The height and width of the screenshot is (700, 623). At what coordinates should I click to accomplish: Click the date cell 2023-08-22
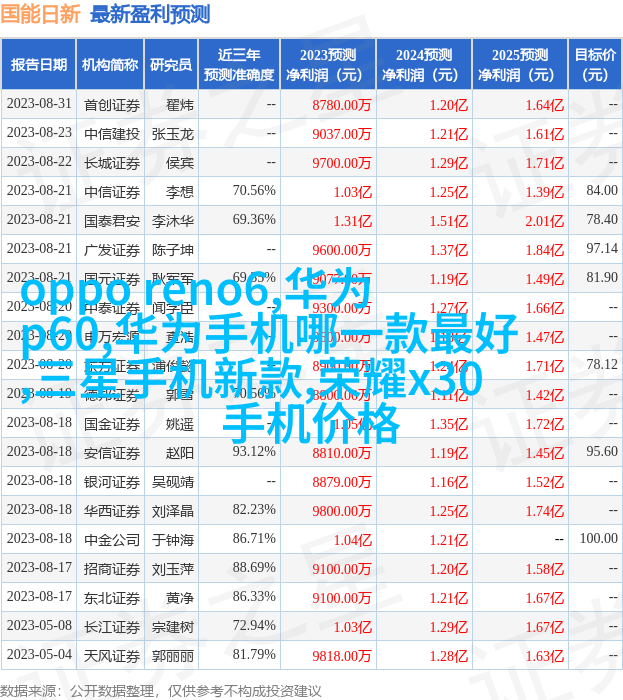(39, 162)
